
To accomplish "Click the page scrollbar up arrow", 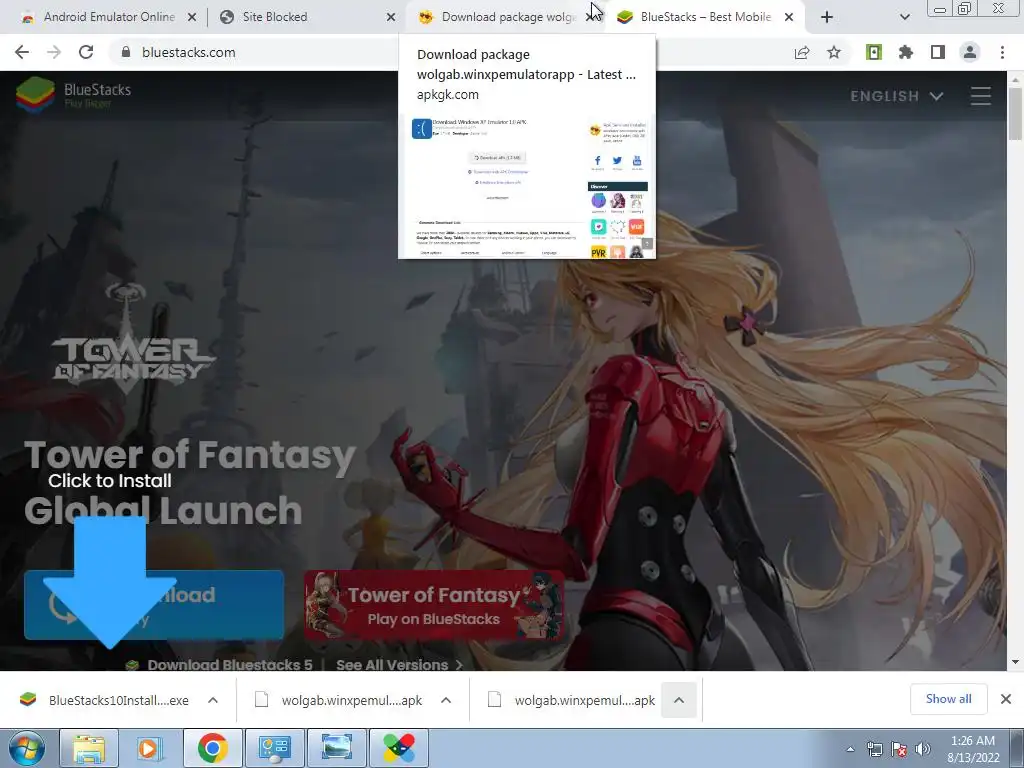I will click(1015, 79).
